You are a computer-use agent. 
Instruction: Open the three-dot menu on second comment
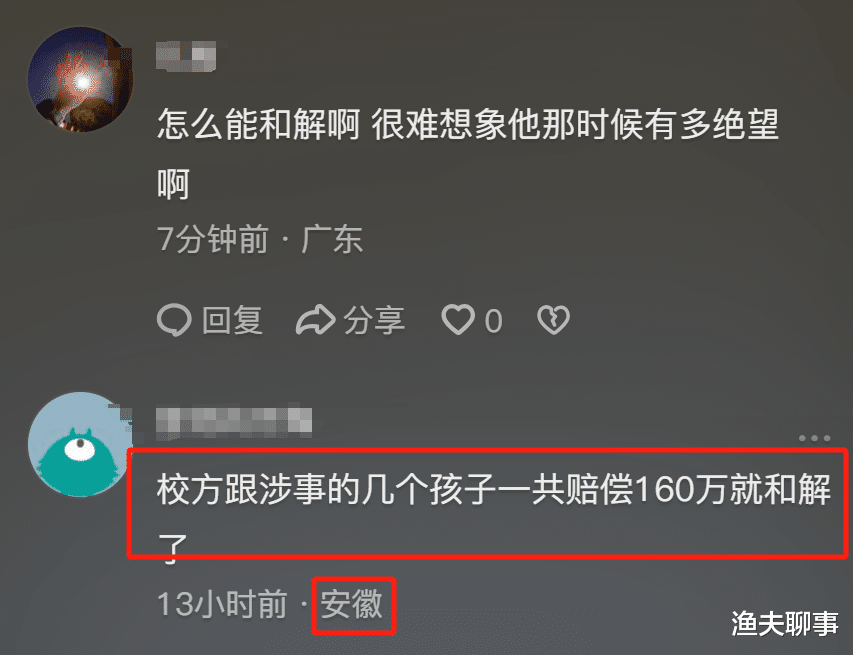click(814, 438)
